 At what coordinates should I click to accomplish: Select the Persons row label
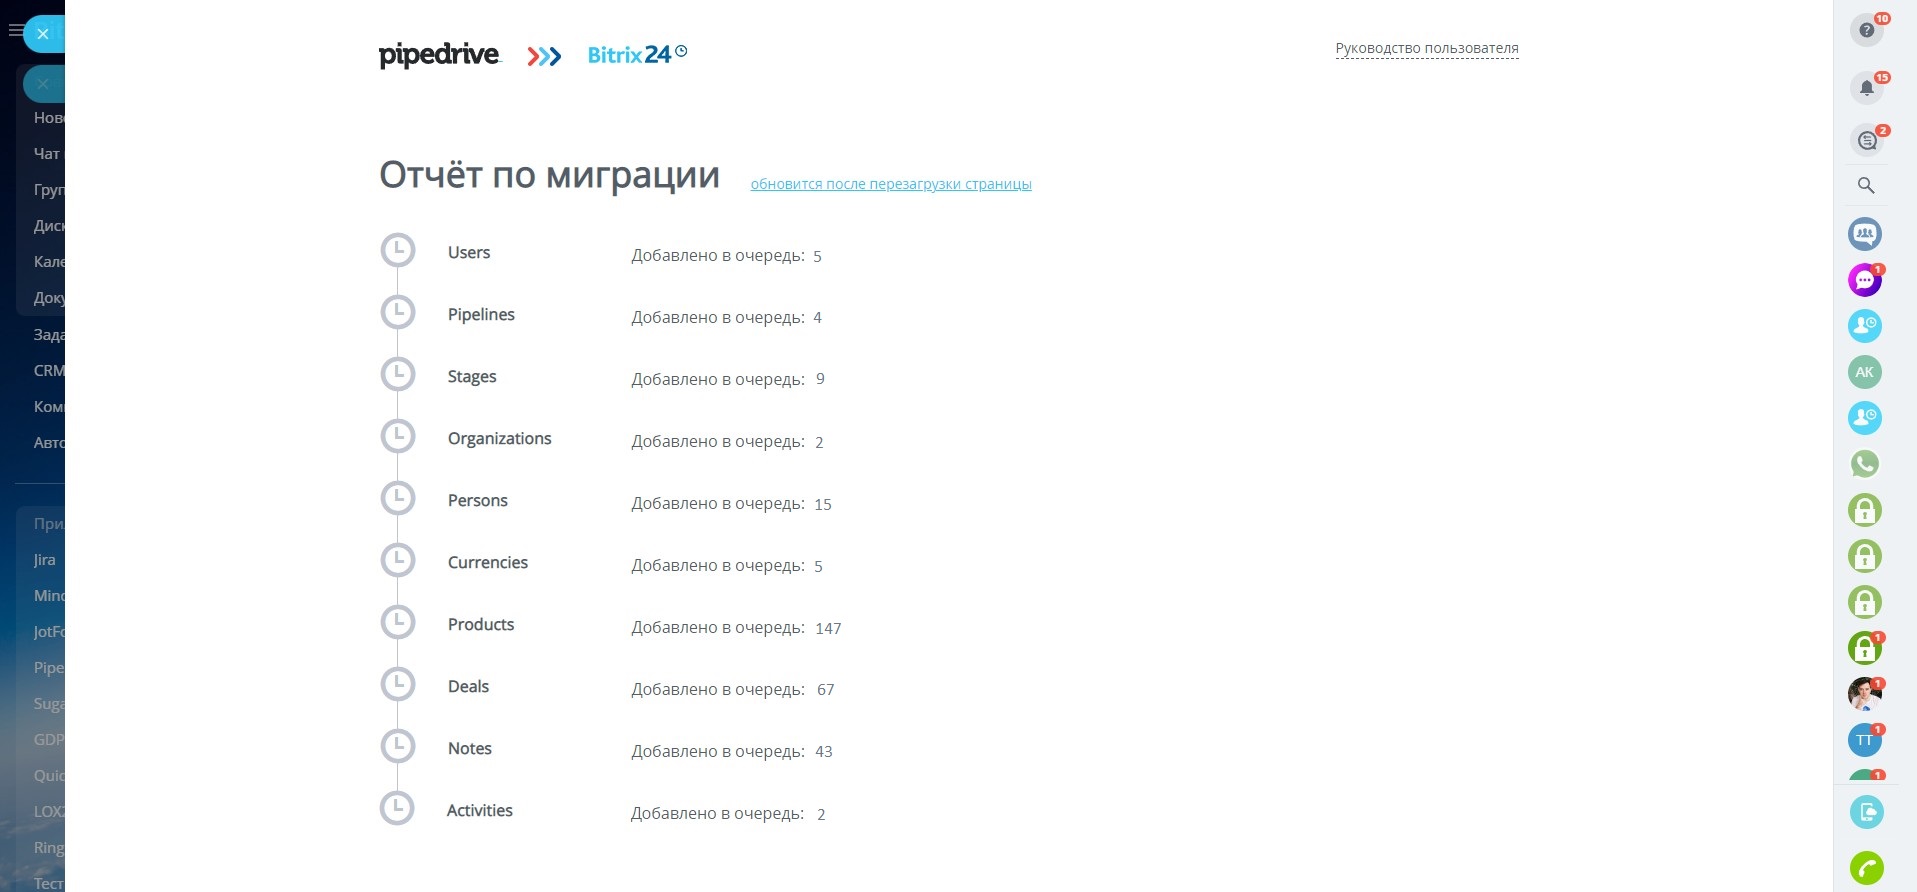point(478,500)
